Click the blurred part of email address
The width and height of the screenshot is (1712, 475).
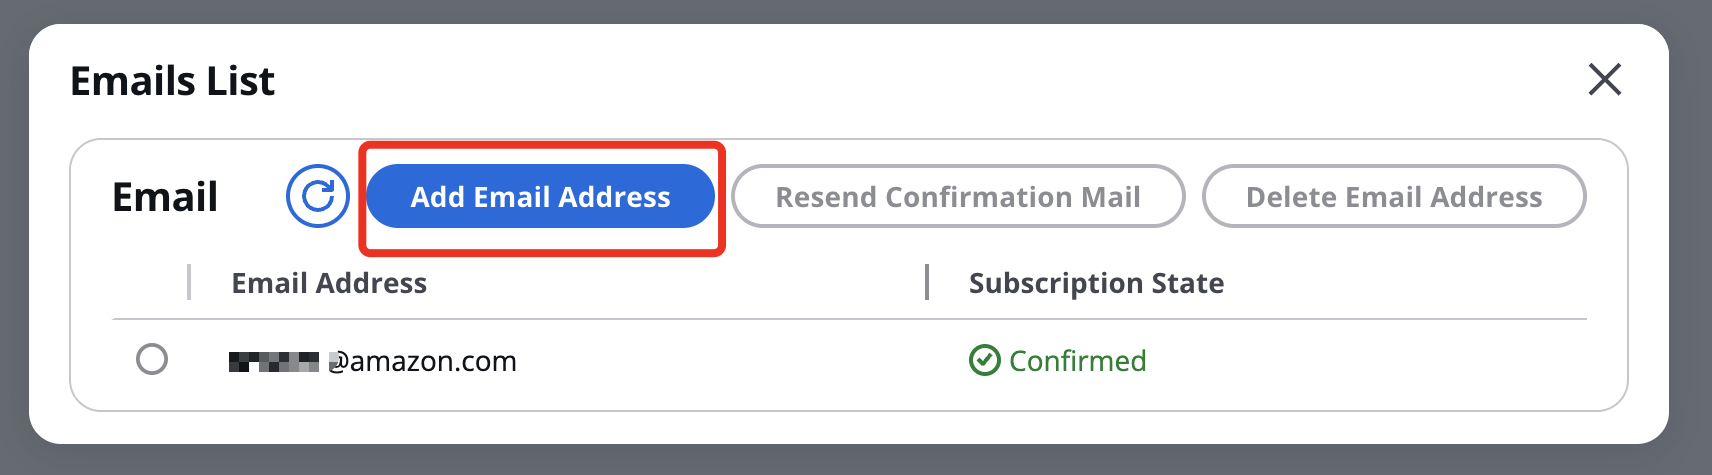[274, 361]
